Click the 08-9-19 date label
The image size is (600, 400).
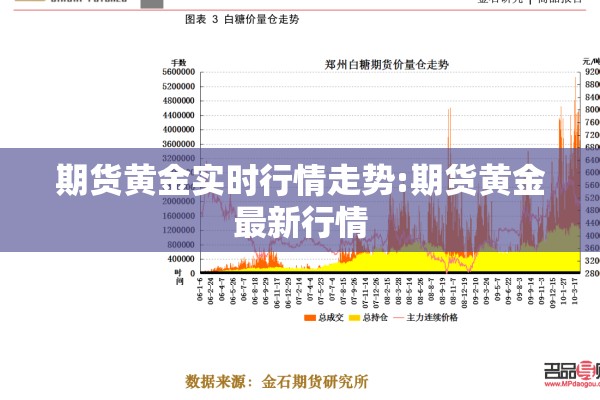442,291
